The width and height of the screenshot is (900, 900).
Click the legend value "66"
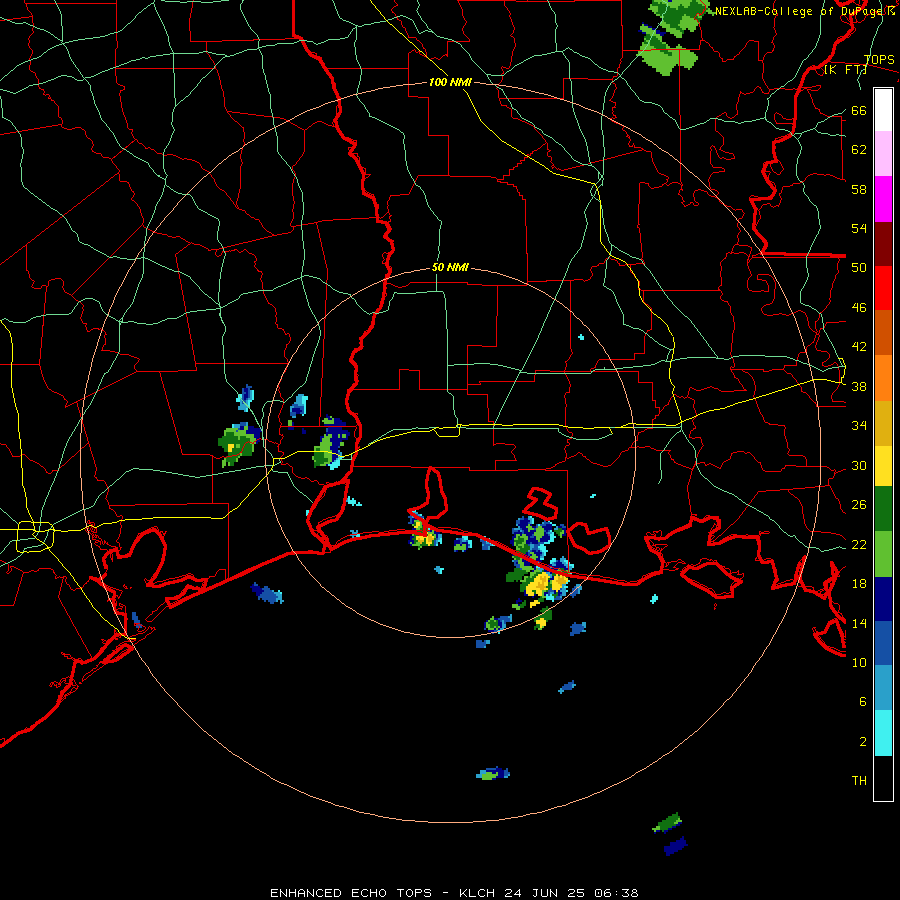(x=859, y=110)
